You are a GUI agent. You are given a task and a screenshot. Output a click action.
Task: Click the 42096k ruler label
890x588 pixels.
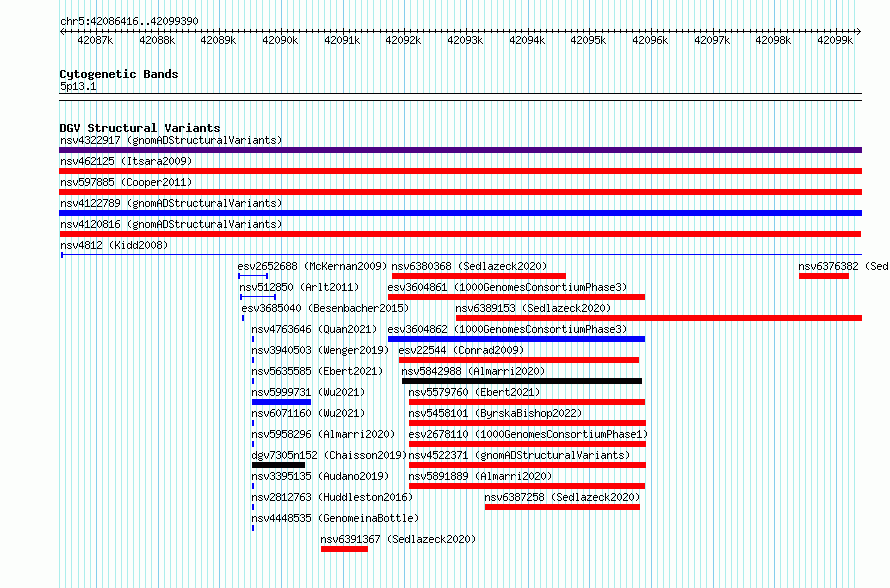[650, 40]
